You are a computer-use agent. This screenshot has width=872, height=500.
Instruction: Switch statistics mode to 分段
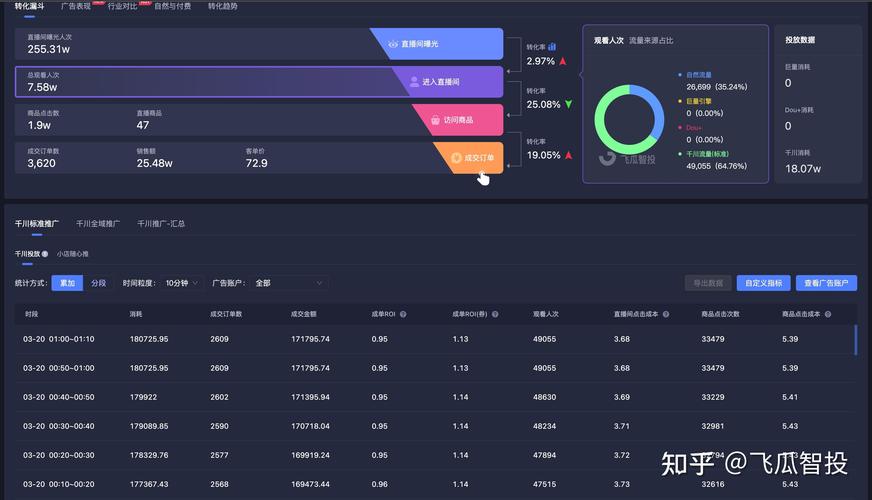click(98, 283)
